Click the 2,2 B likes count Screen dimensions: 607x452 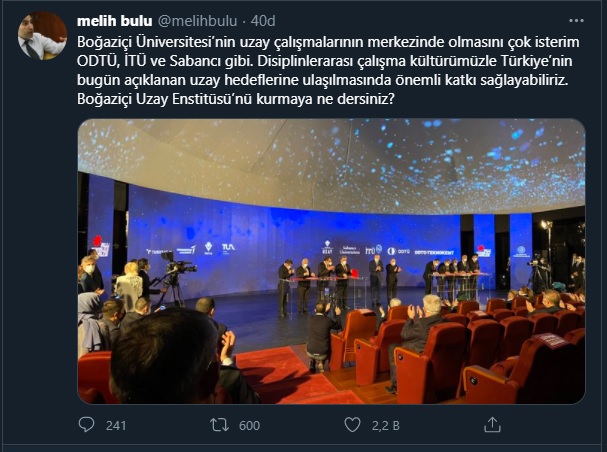(x=386, y=426)
